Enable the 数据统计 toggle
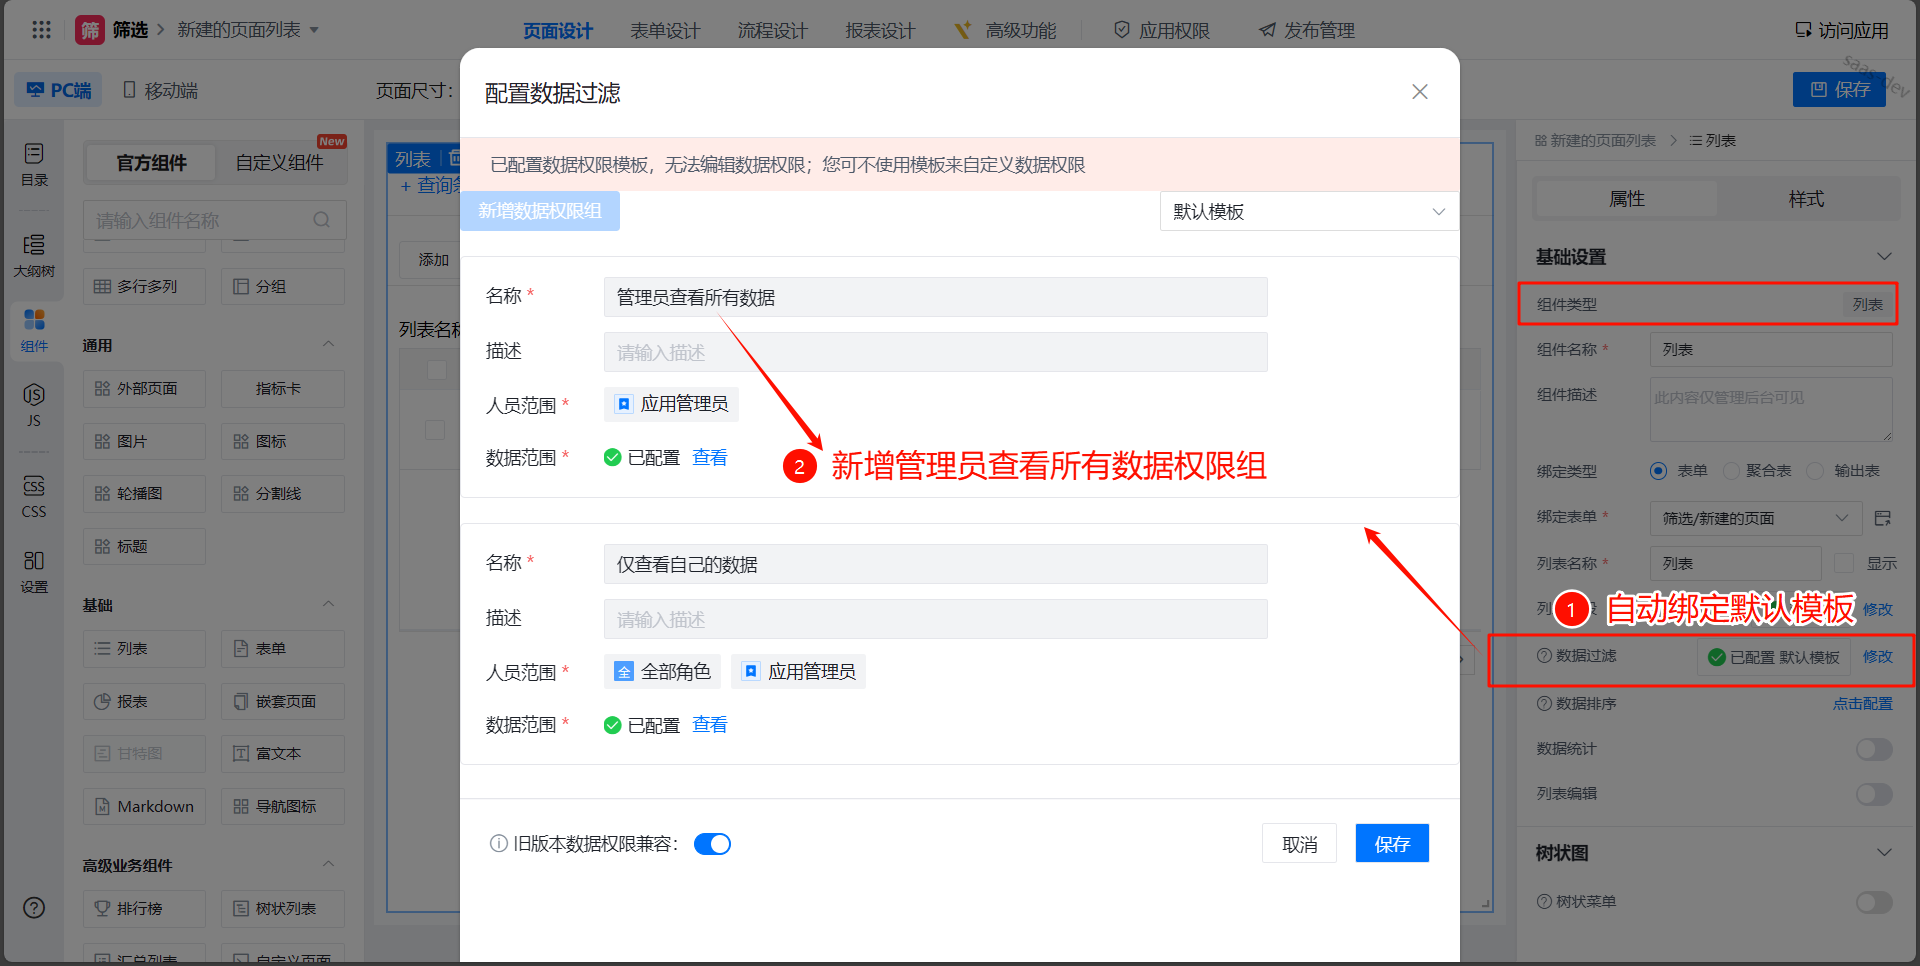 [1873, 749]
